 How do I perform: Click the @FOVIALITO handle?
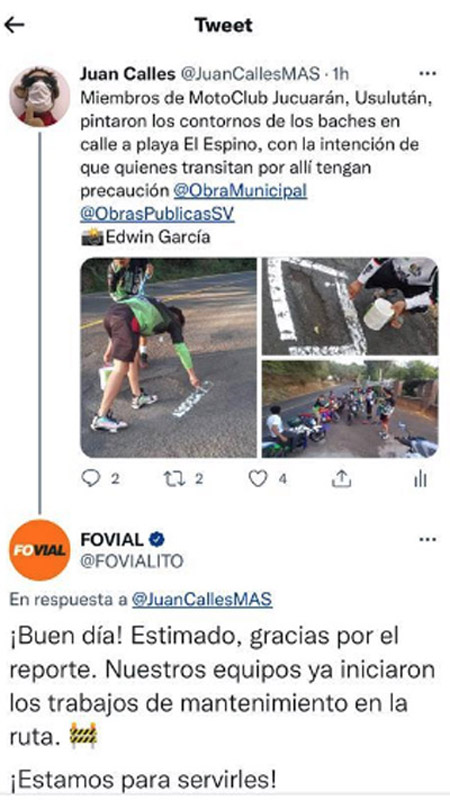(x=132, y=561)
